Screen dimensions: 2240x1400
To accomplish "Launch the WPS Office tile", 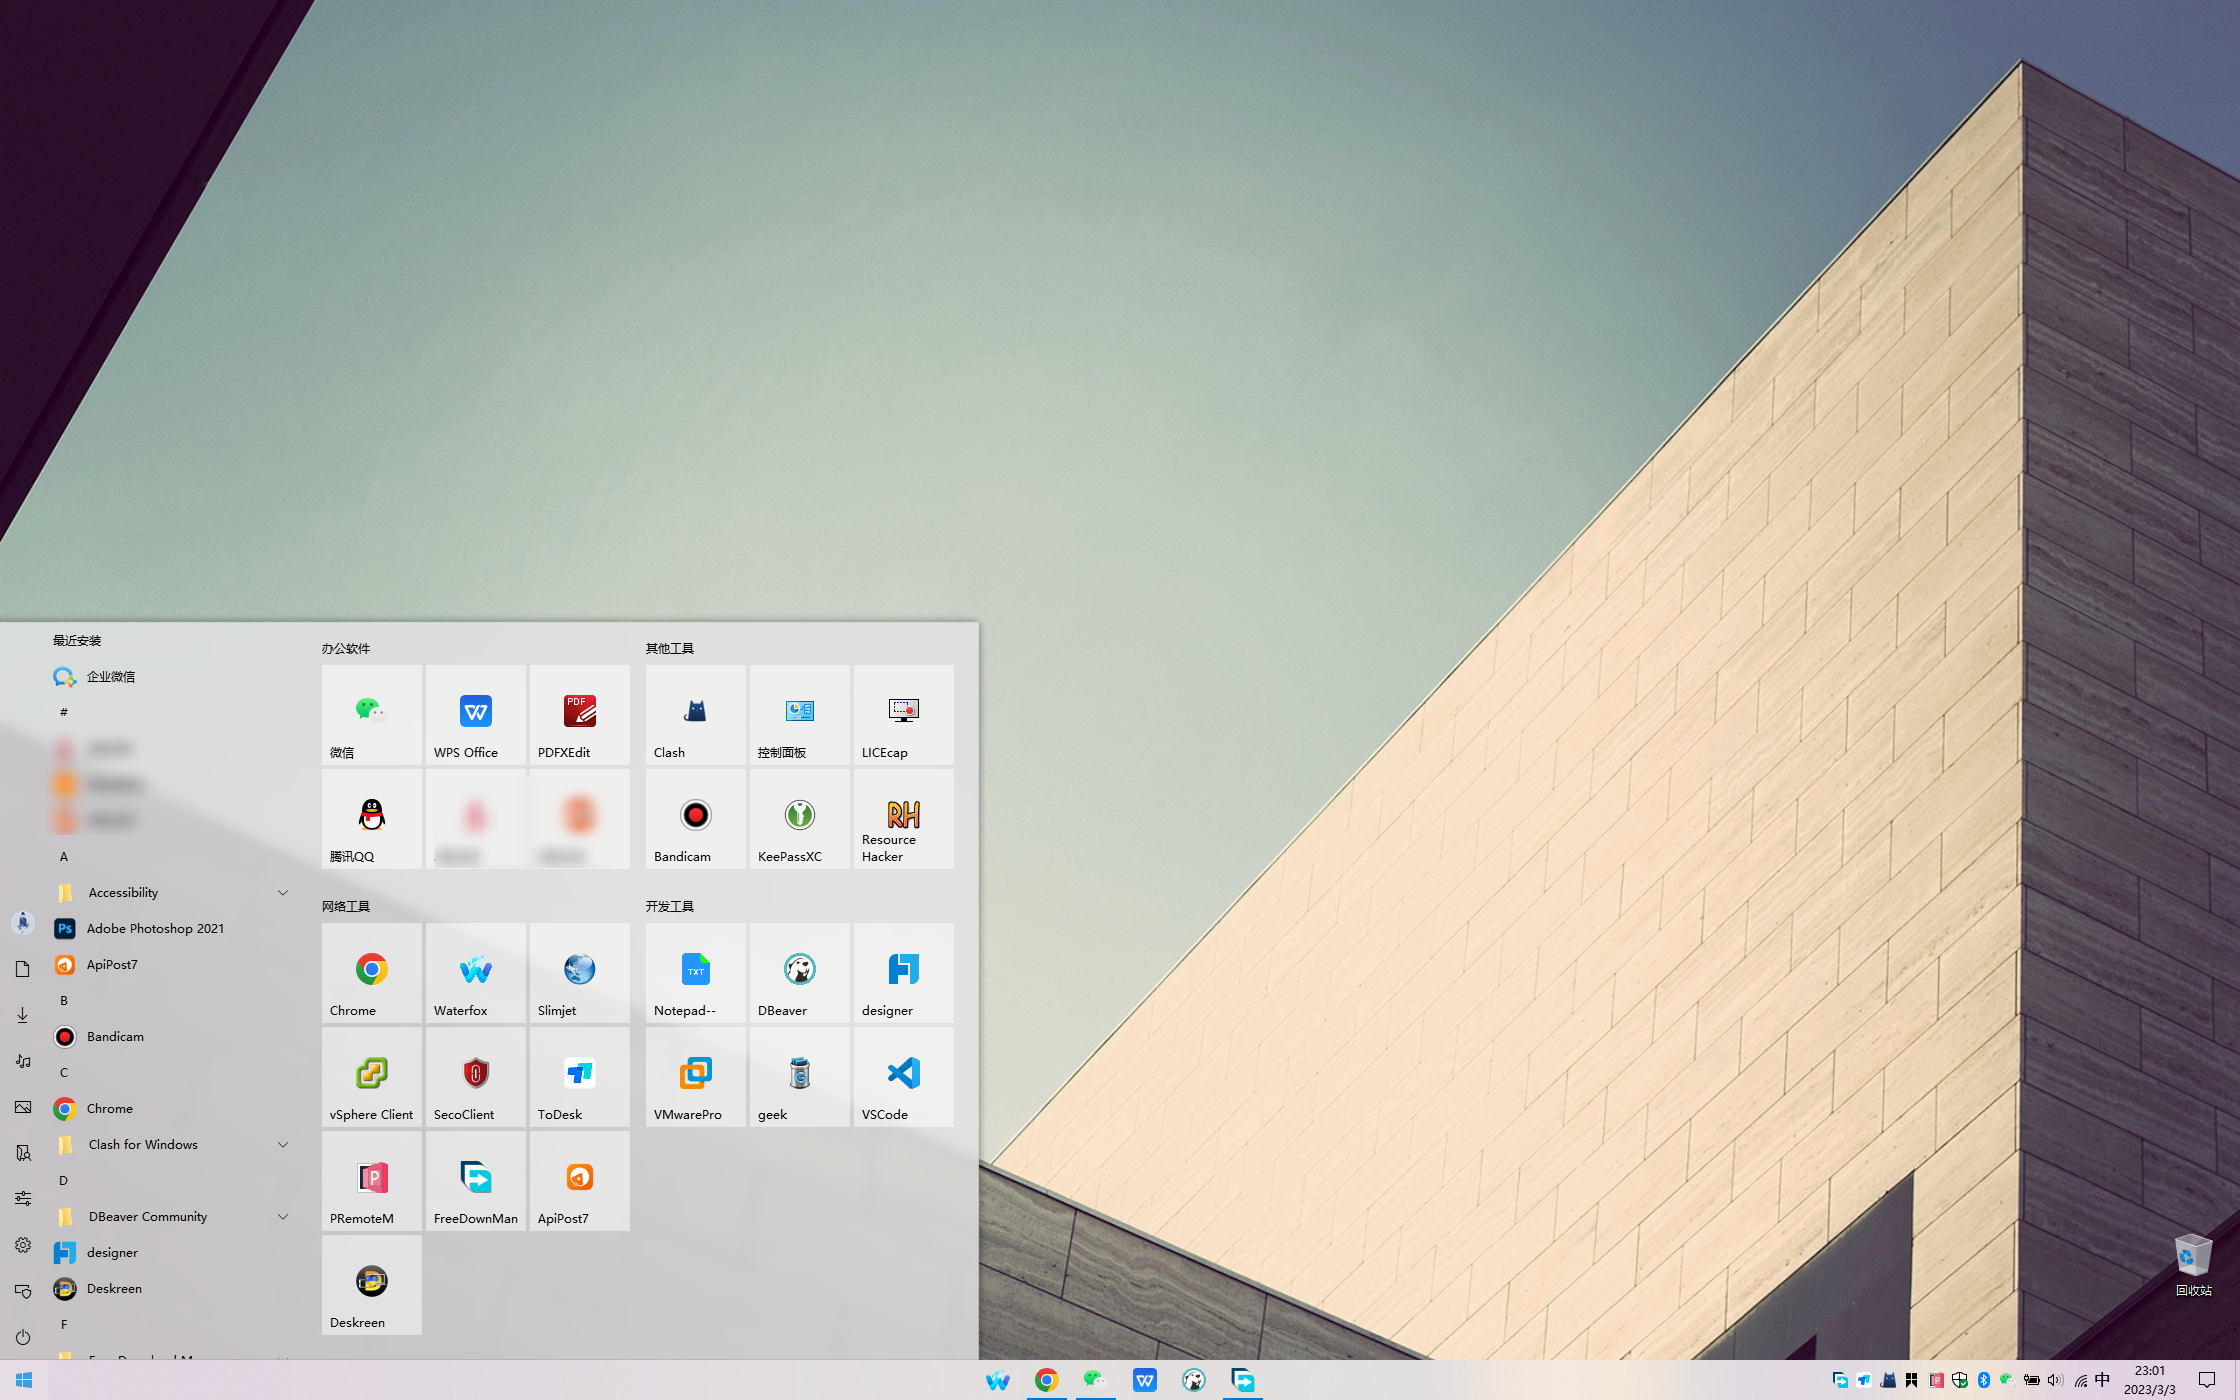I will click(475, 715).
